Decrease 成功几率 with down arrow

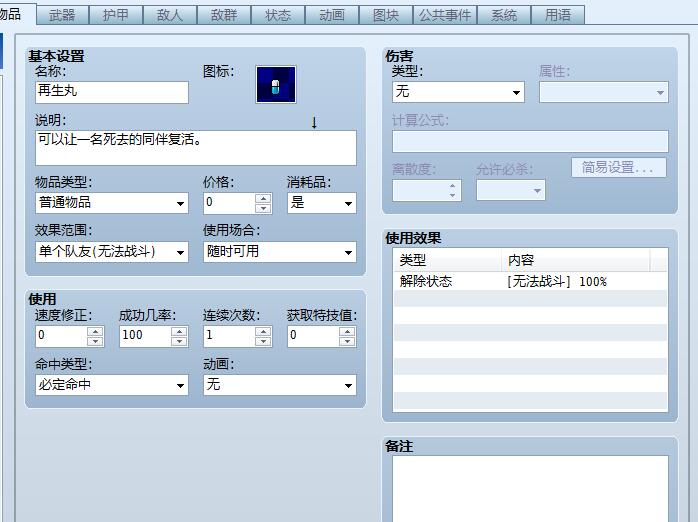[x=179, y=341]
